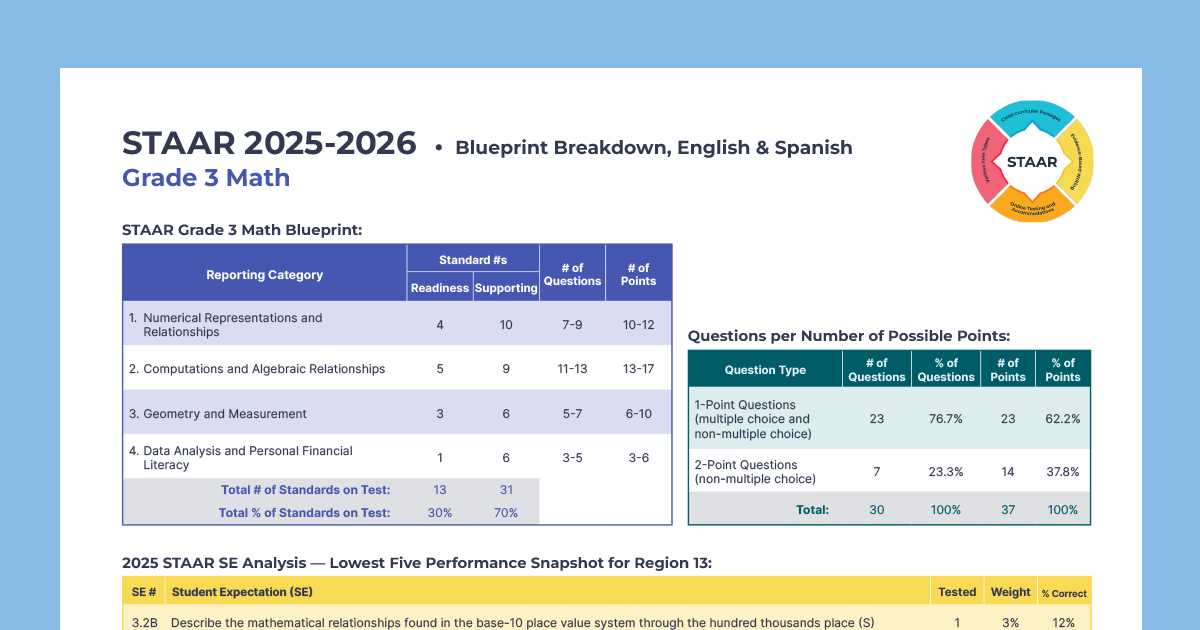
Task: Click the '5-7' questions value
Action: 572,414
